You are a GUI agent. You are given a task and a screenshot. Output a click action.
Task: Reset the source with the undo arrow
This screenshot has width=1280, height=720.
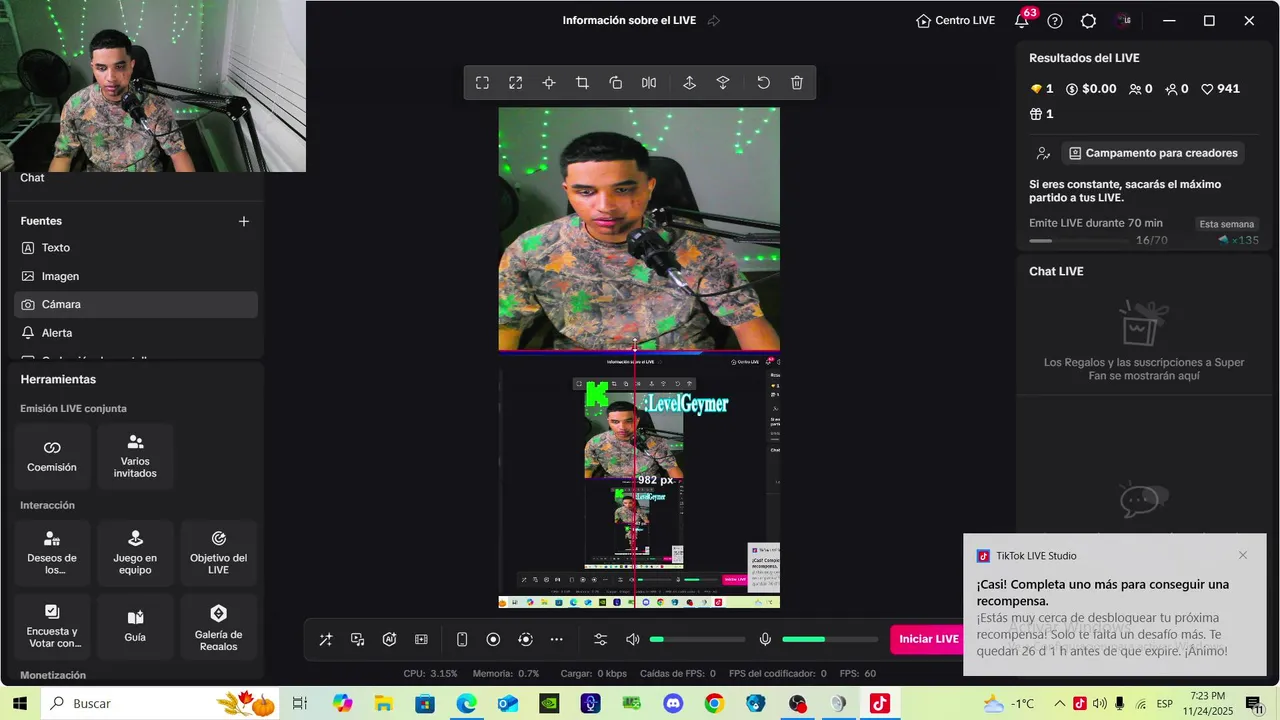763,83
